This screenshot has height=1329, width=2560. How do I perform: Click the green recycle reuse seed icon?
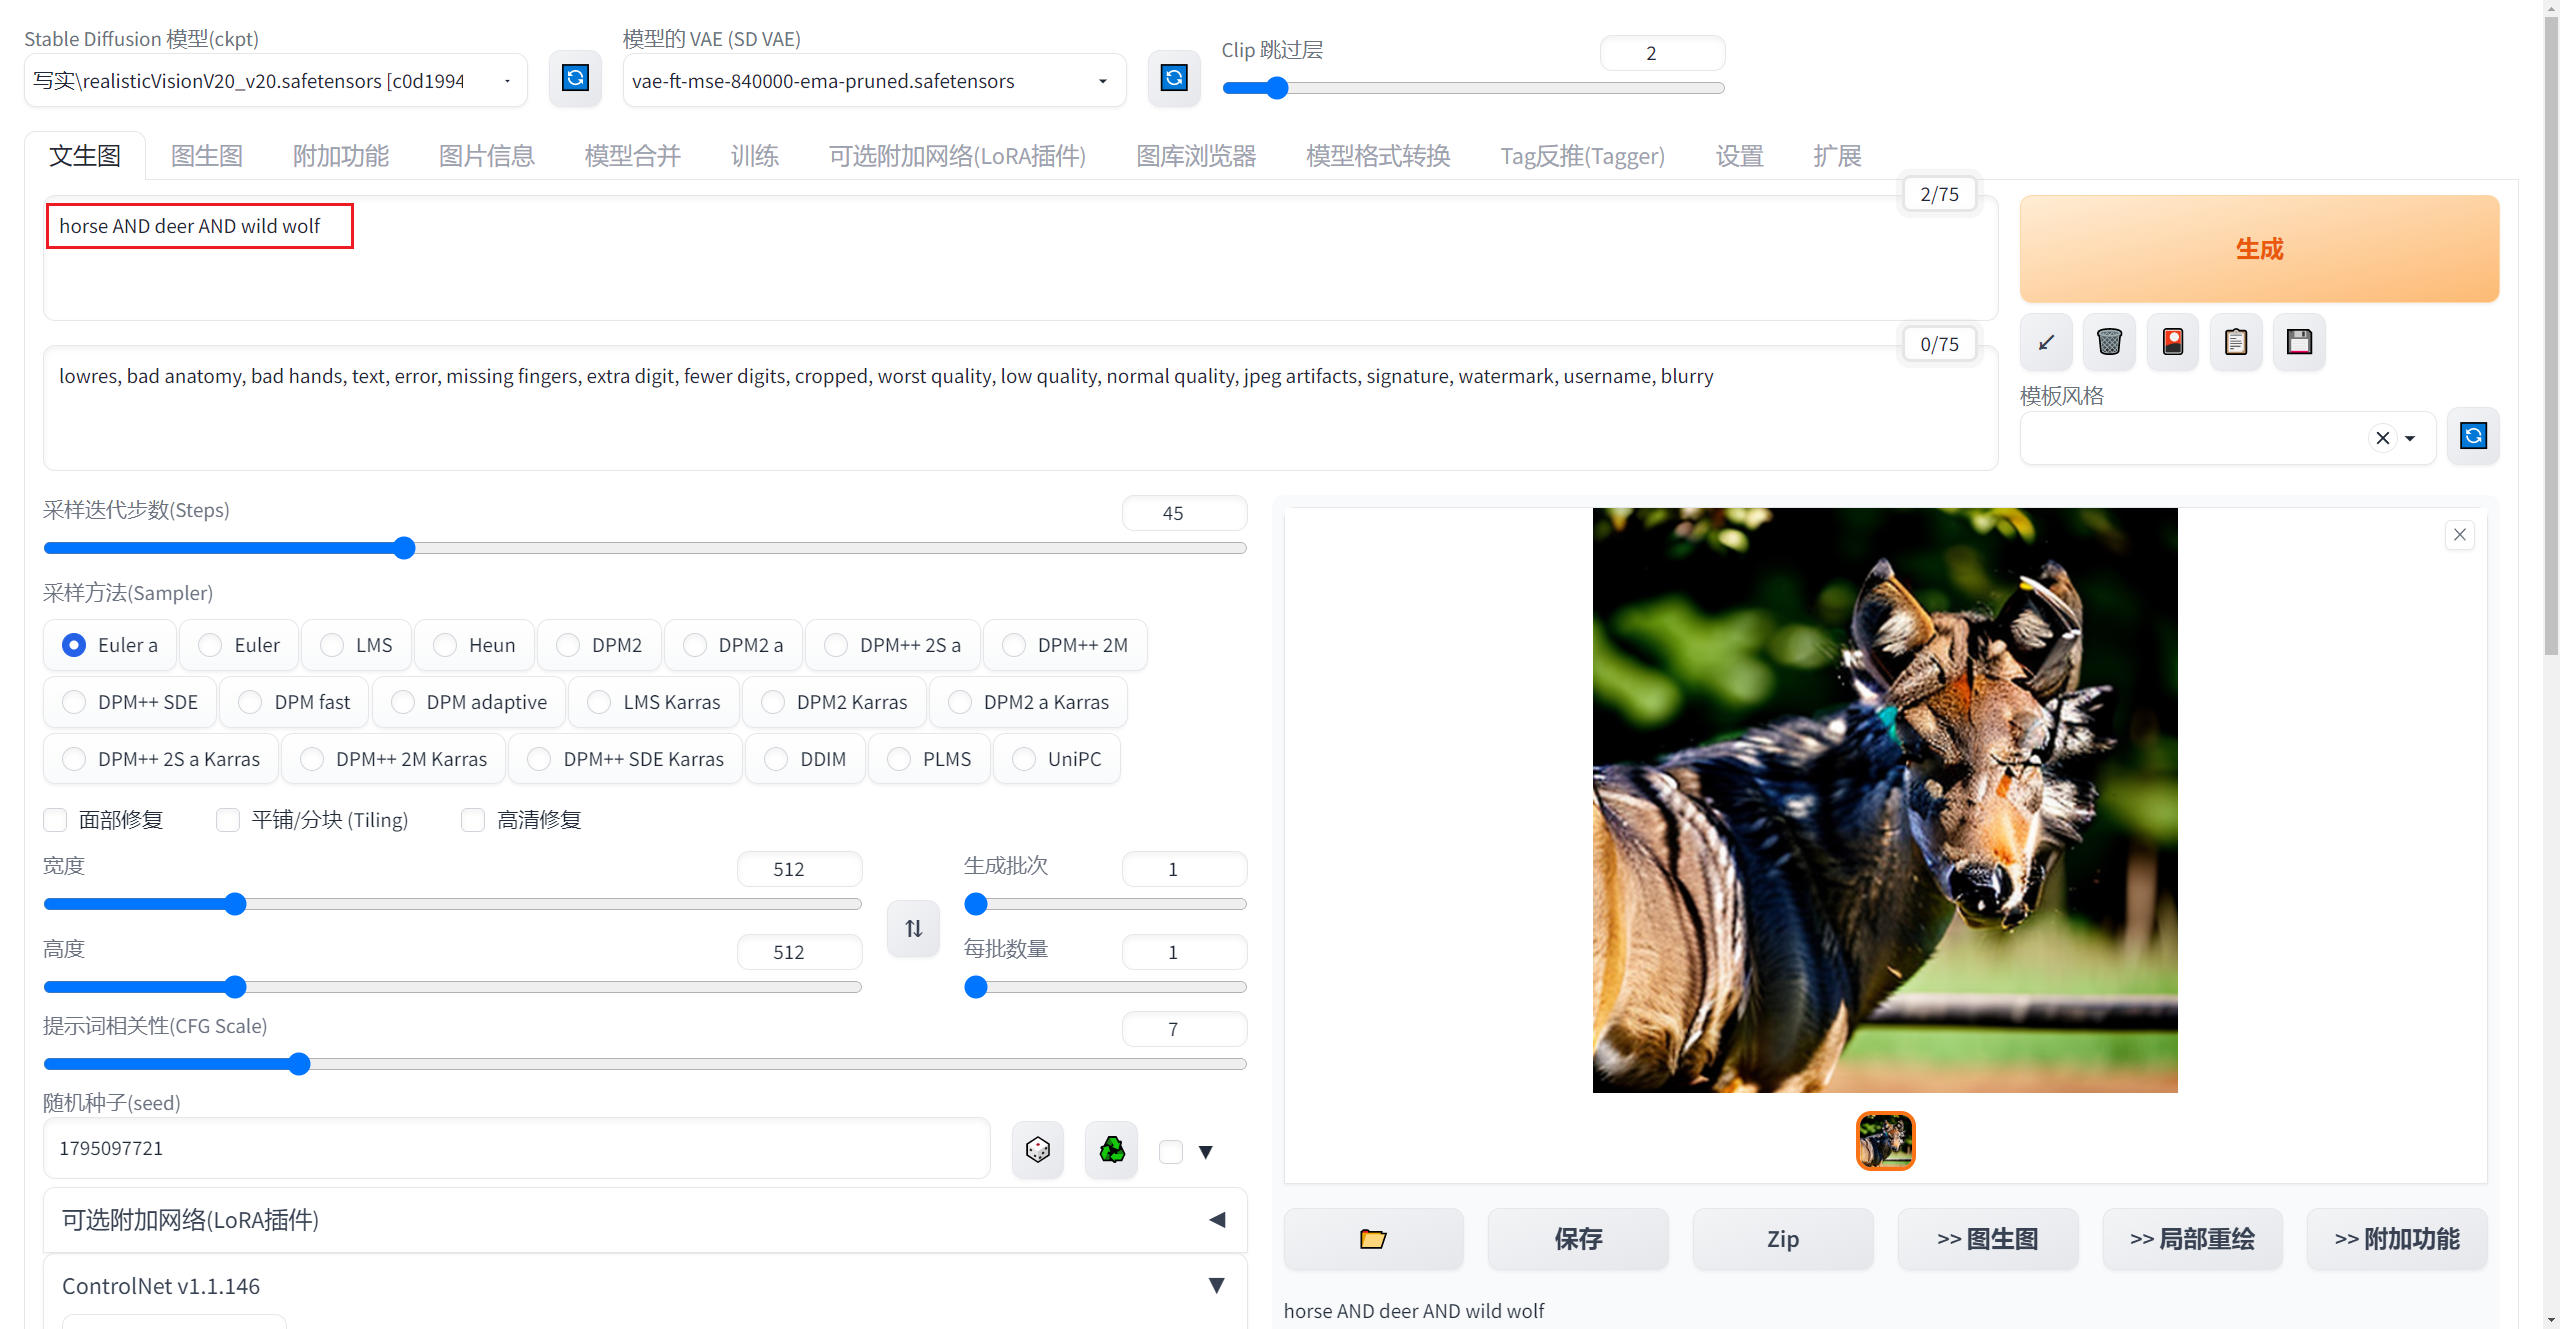[1111, 1150]
